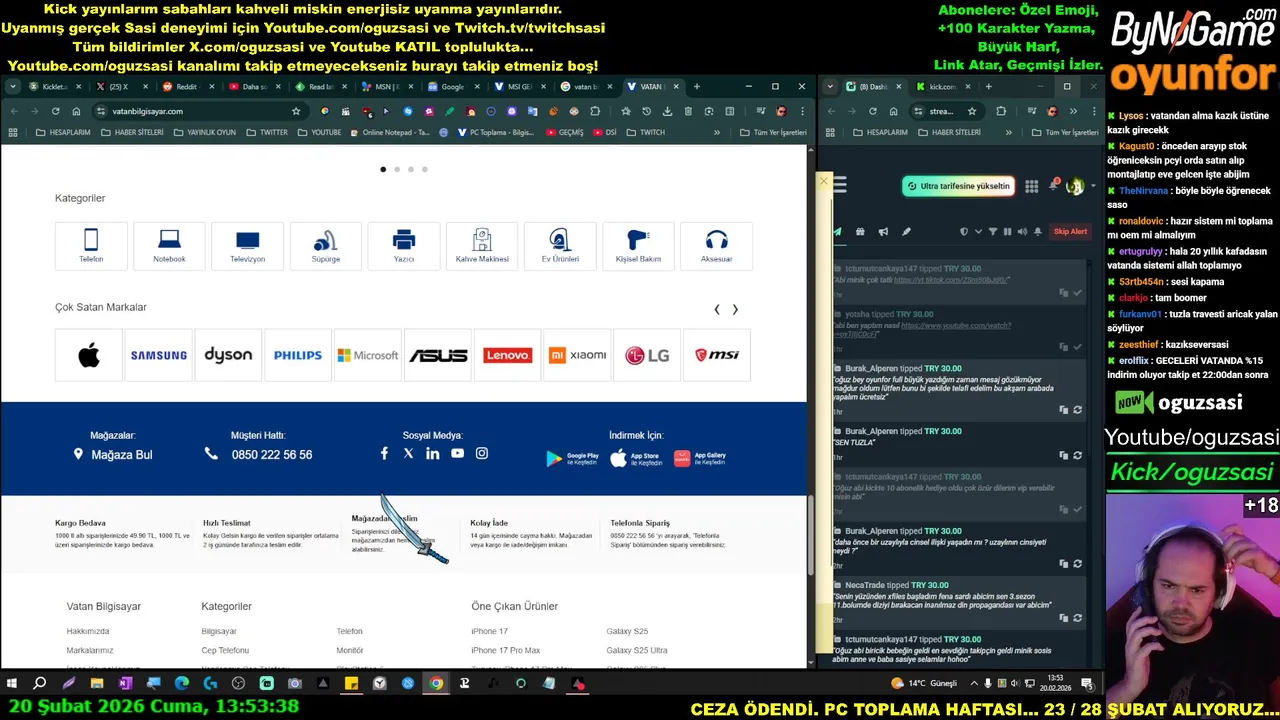Open Vatan Instagram social icon
Image resolution: width=1280 pixels, height=720 pixels.
tap(482, 454)
